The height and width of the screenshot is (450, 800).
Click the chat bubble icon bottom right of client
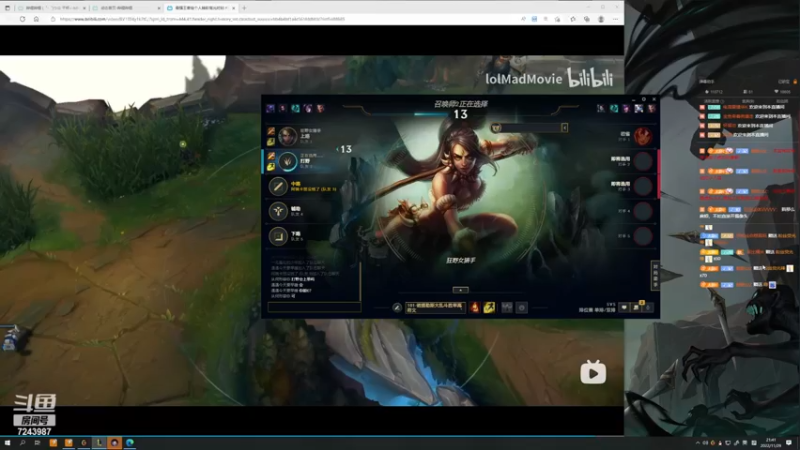click(624, 307)
